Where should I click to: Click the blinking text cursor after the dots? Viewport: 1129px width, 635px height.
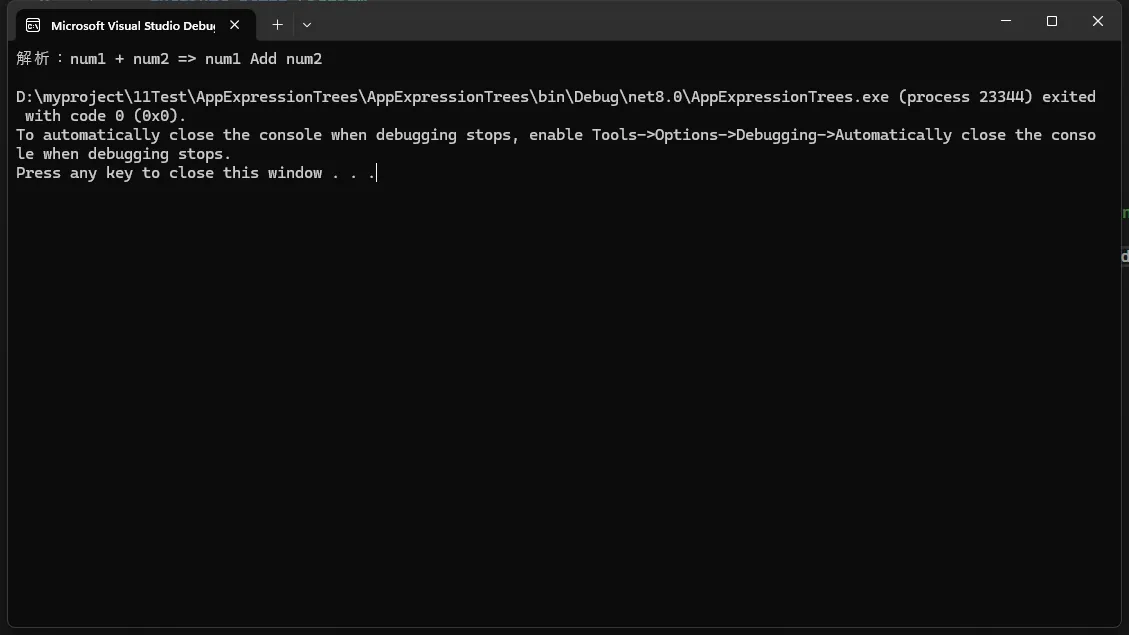pyautogui.click(x=377, y=173)
